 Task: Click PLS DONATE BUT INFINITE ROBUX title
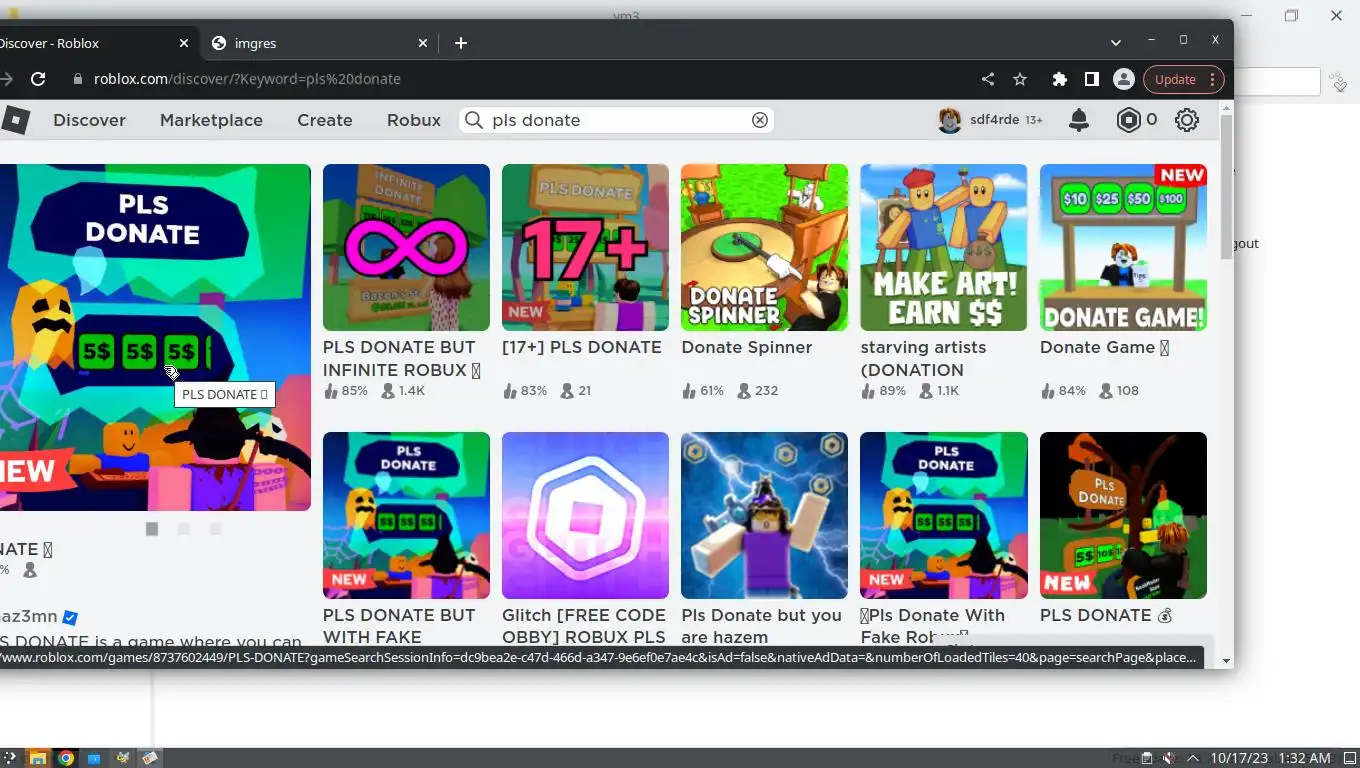tap(402, 358)
